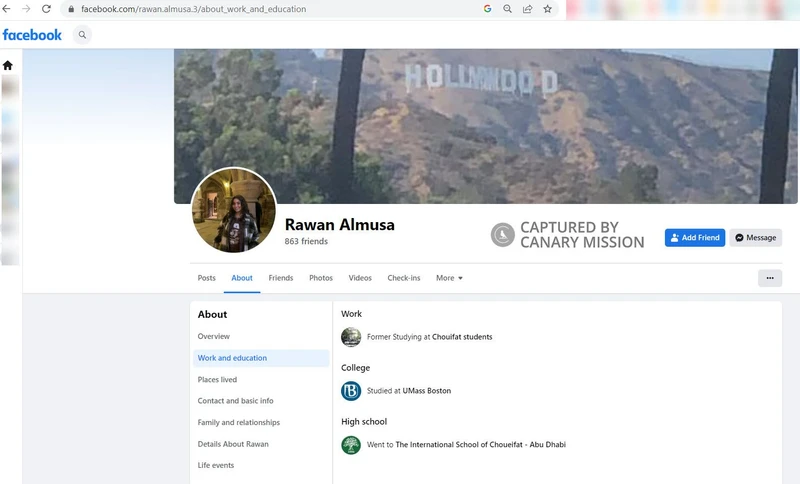Select Work and education in About sidebar
This screenshot has width=800, height=484.
261,358
